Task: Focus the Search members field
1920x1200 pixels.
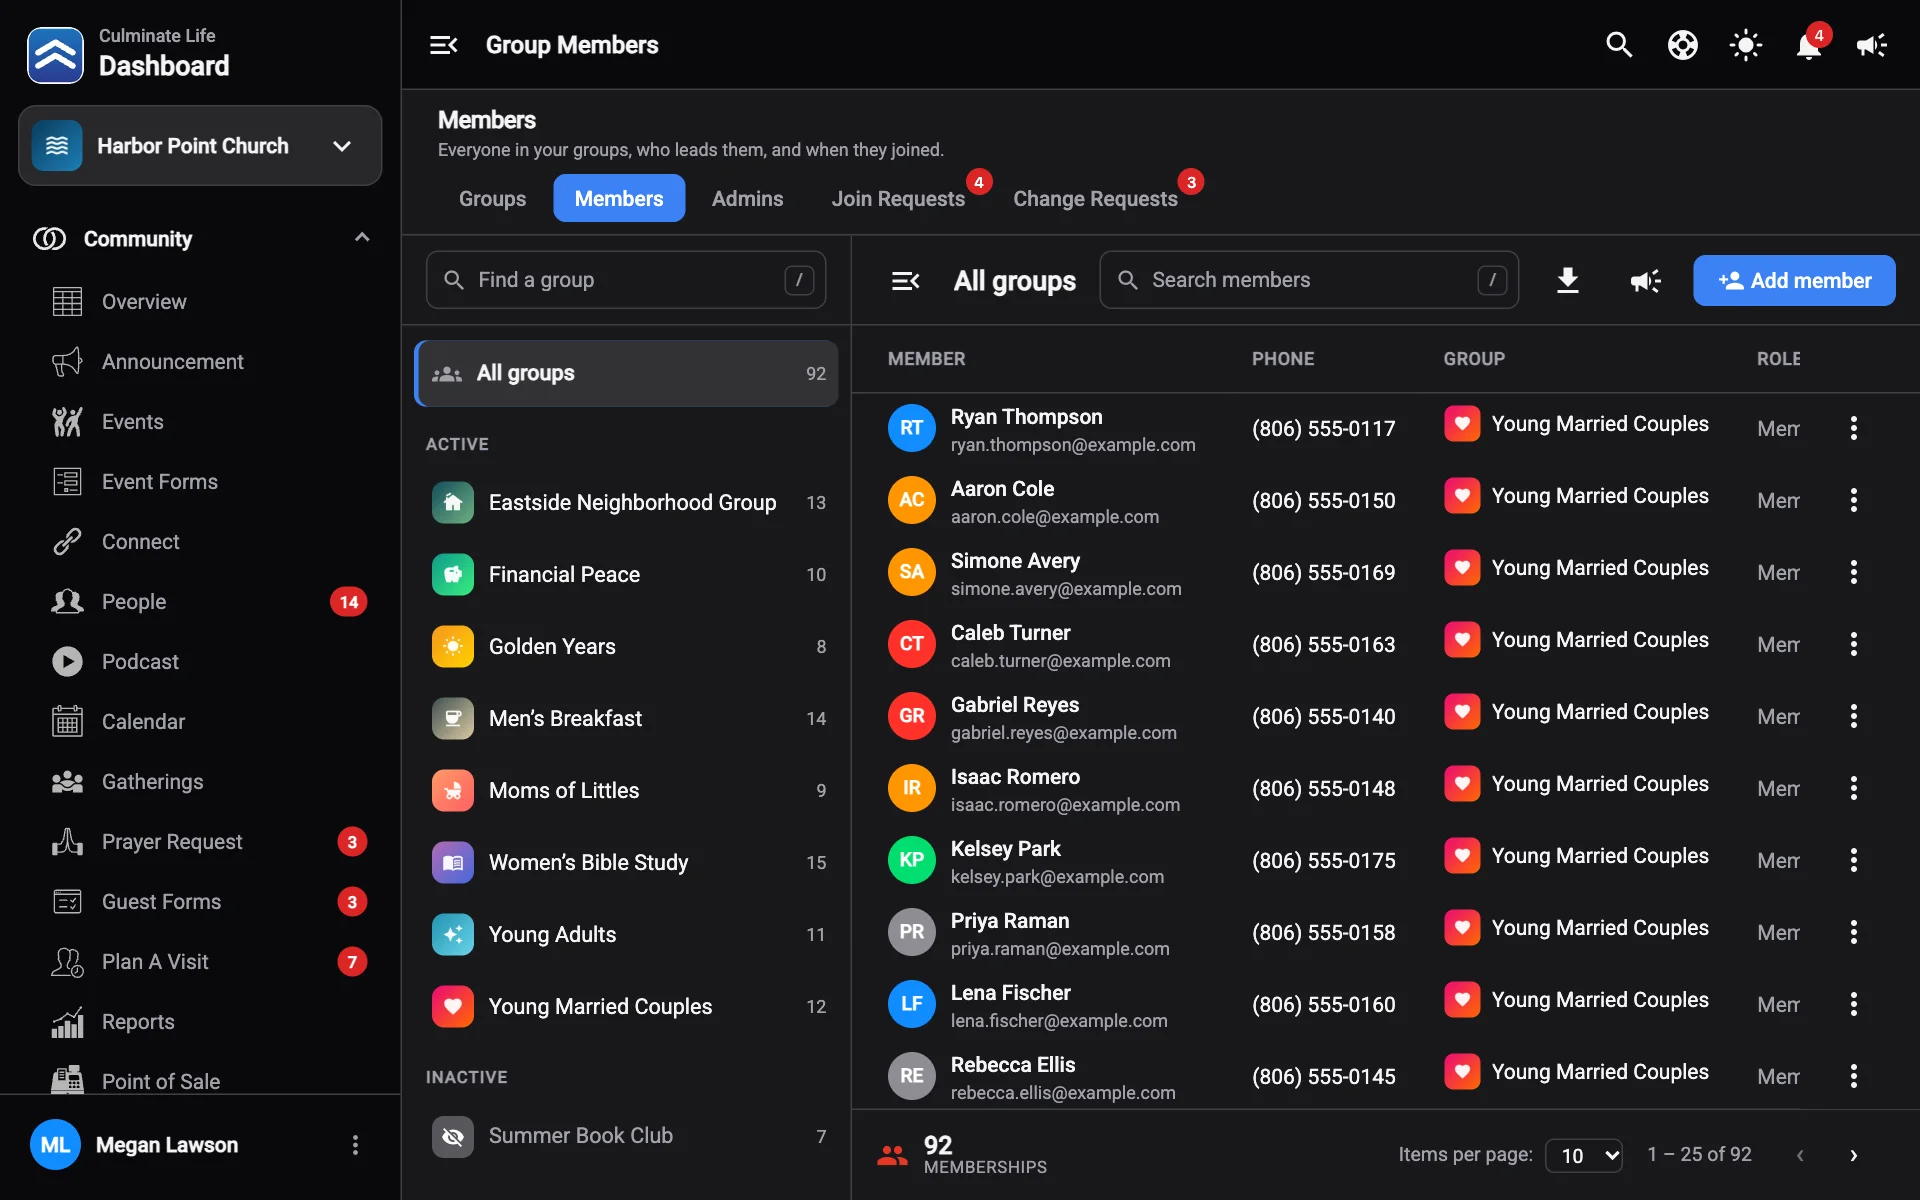Action: pyautogui.click(x=1309, y=280)
